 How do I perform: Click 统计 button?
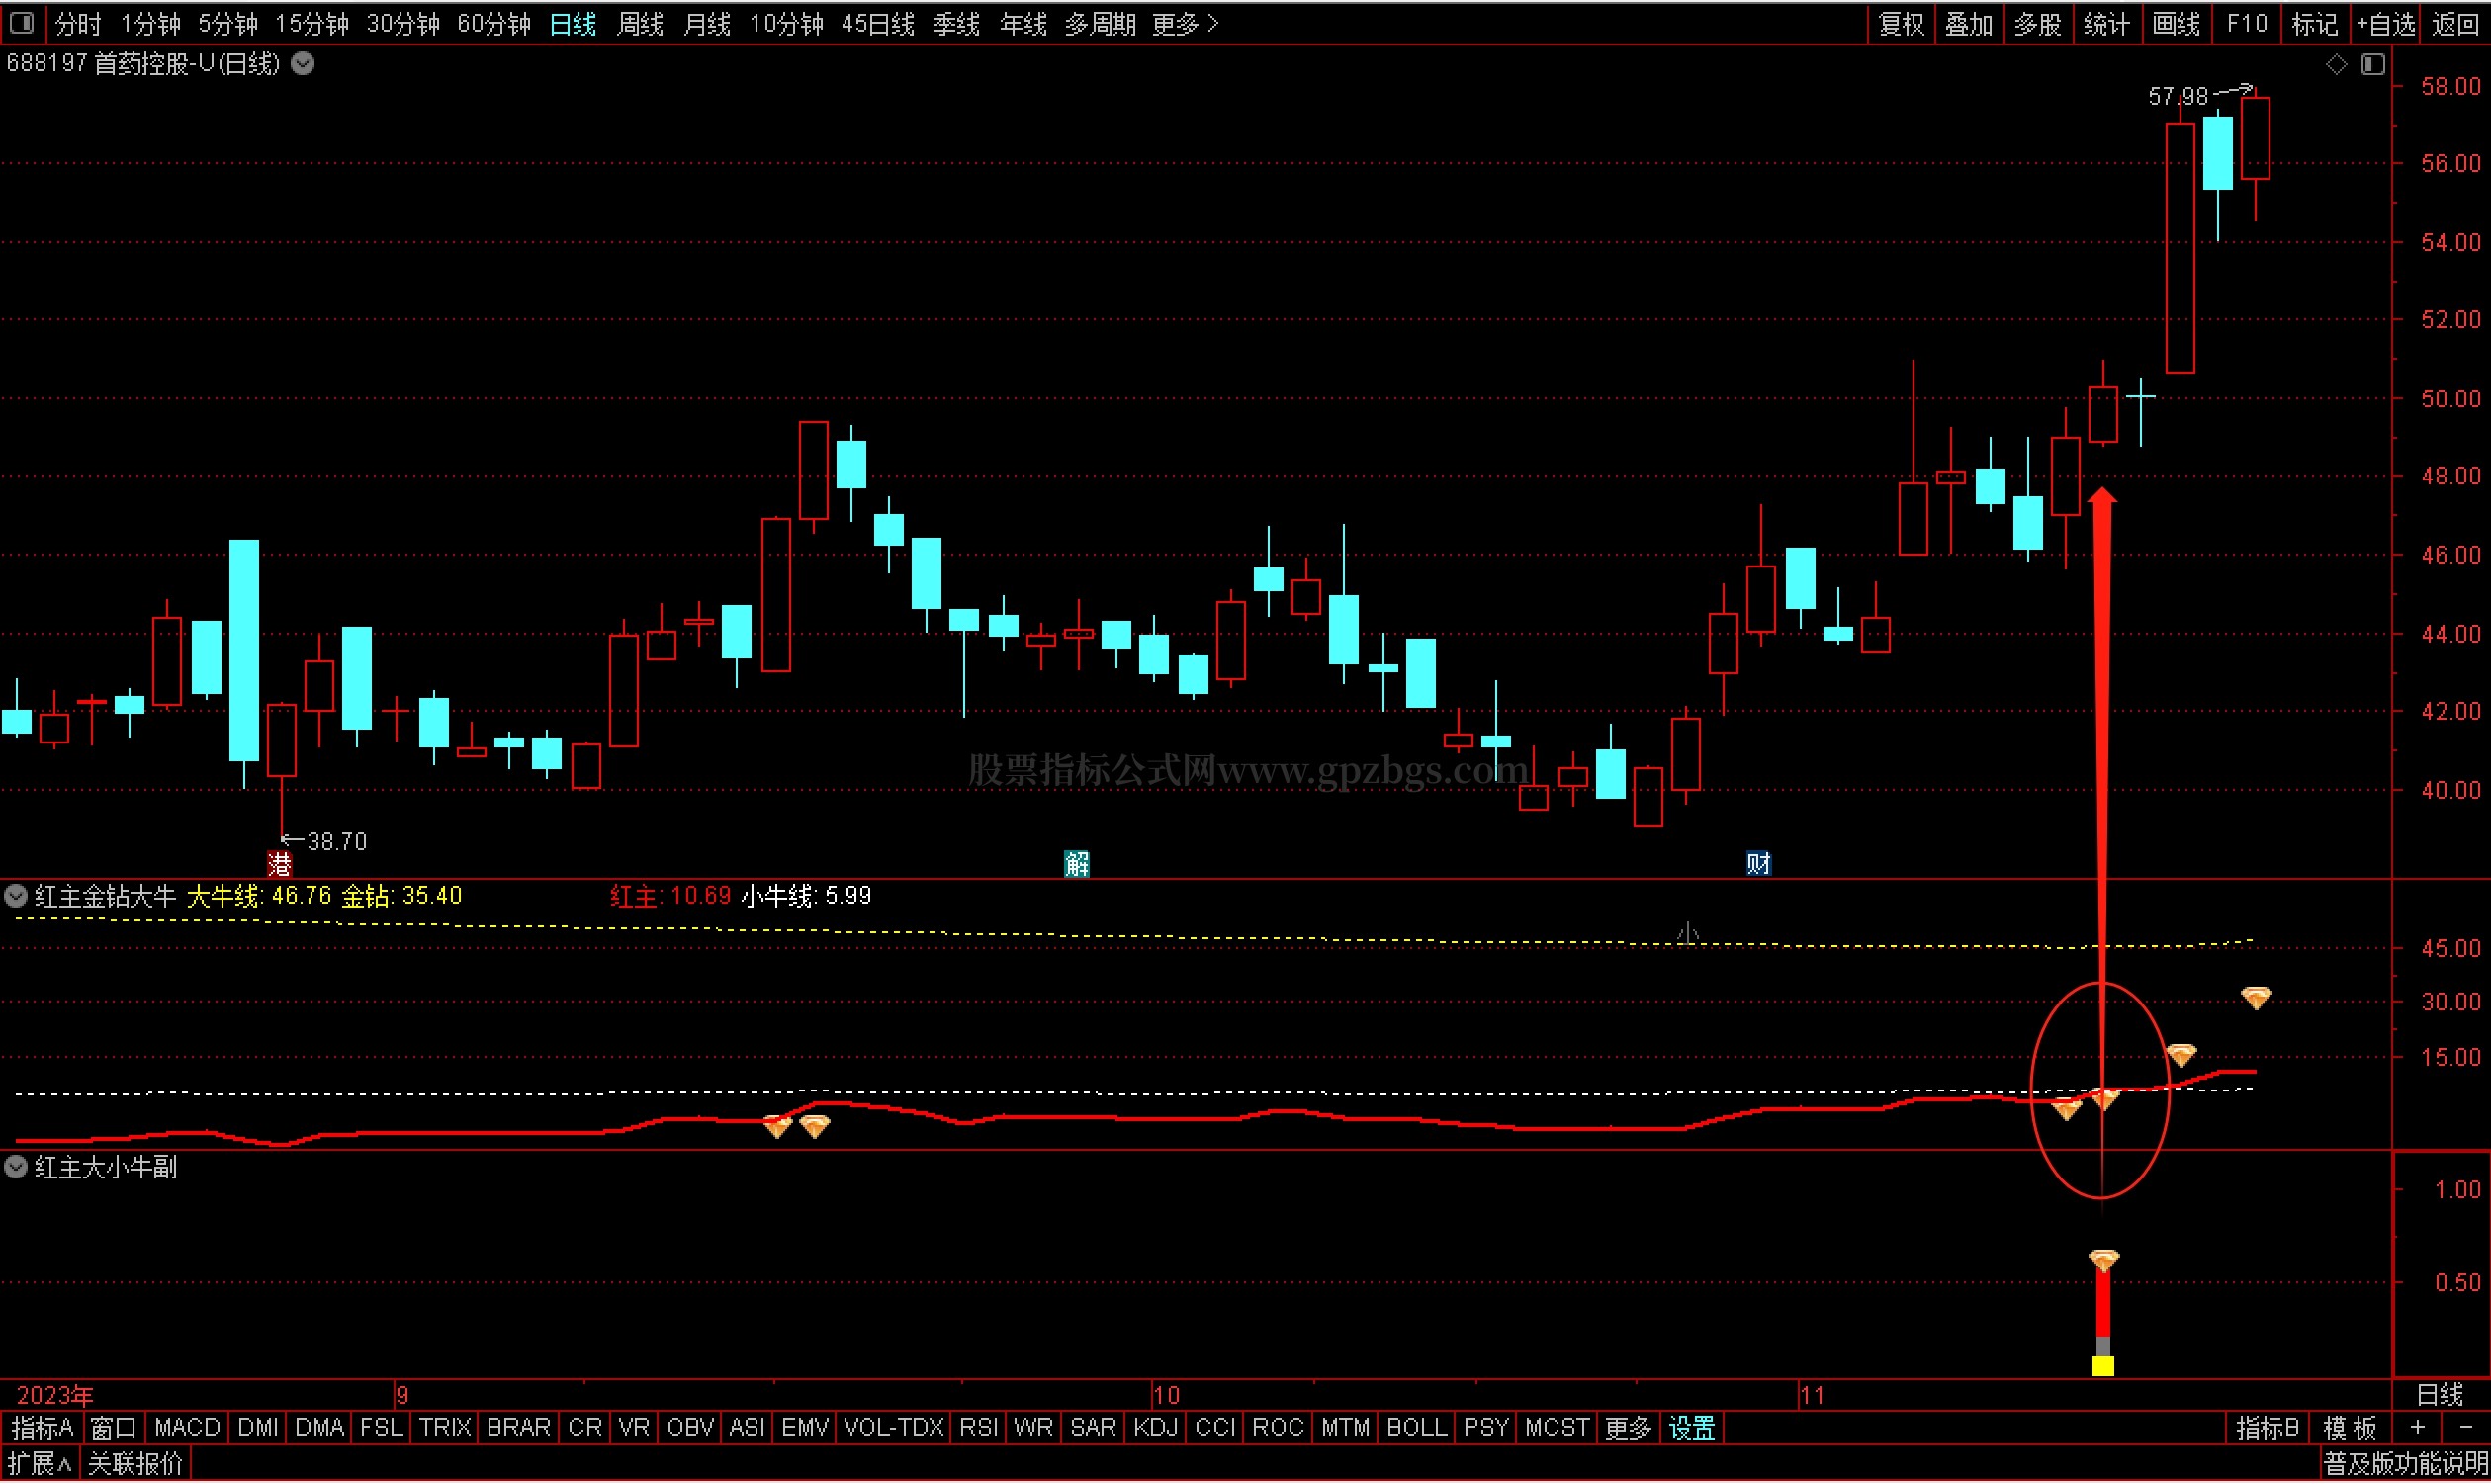click(2107, 23)
